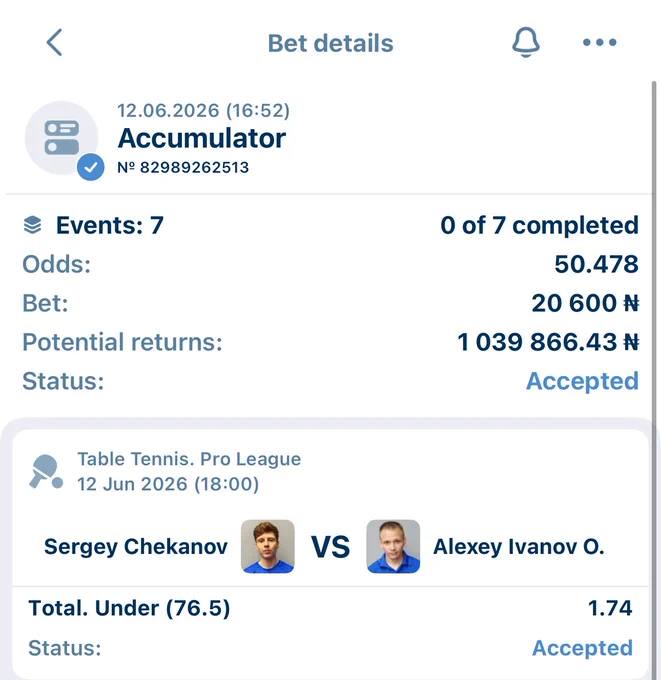The height and width of the screenshot is (680, 661).
Task: Open the three-dot more options menu
Action: (x=599, y=42)
